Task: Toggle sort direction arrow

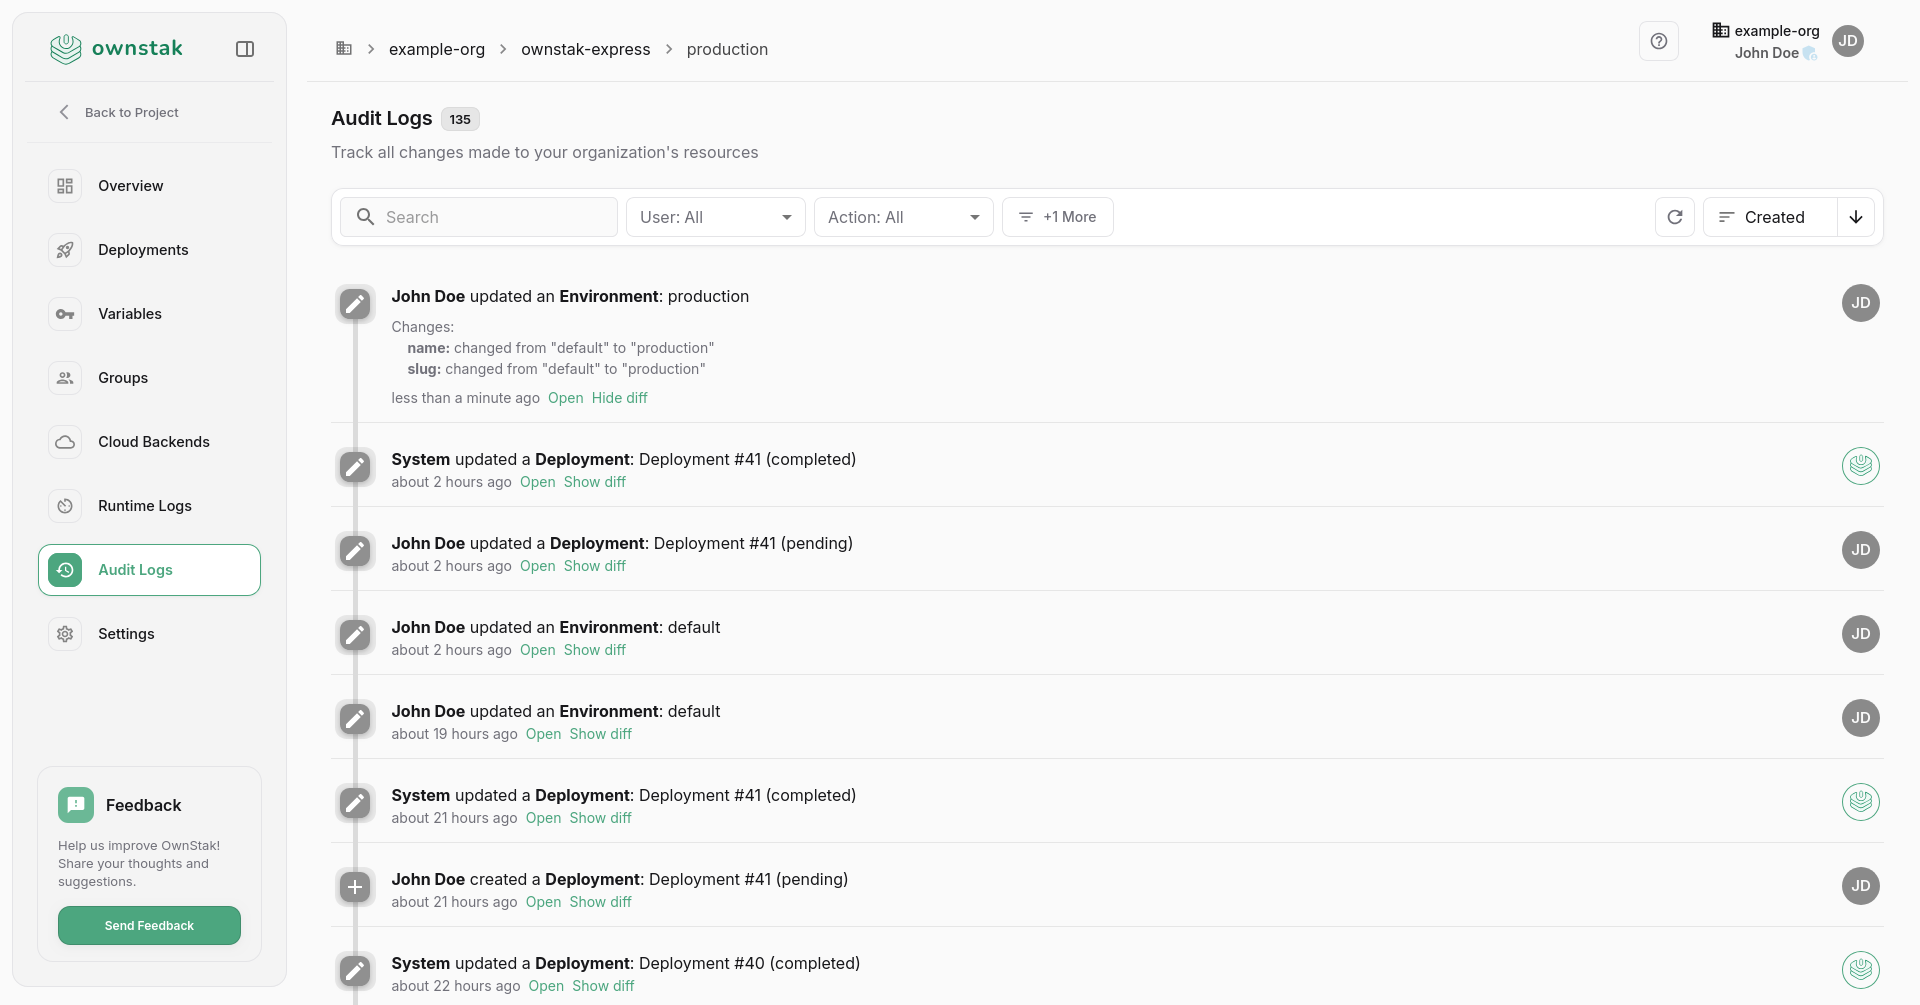Action: [1856, 217]
